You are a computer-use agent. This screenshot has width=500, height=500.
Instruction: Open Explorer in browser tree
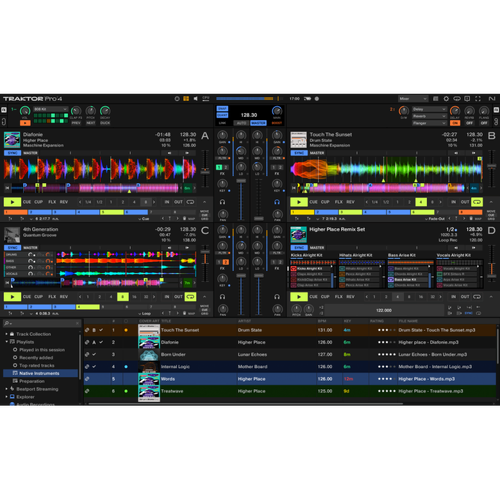tap(25, 397)
